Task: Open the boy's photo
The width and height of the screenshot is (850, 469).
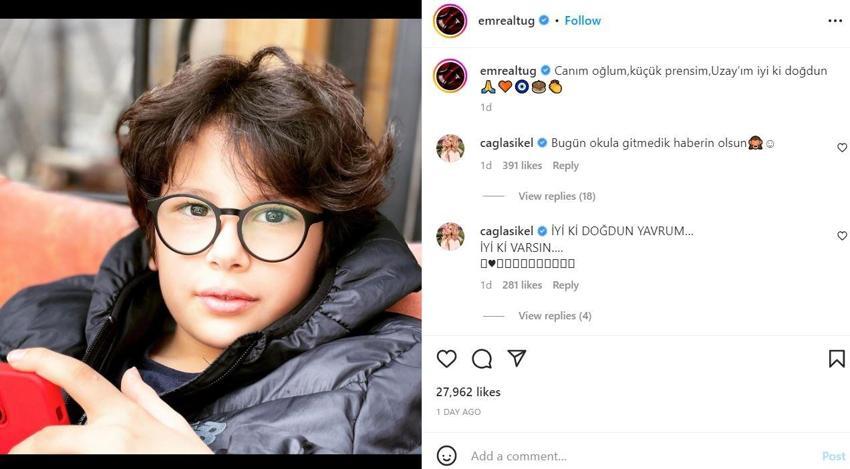Action: (x=210, y=236)
